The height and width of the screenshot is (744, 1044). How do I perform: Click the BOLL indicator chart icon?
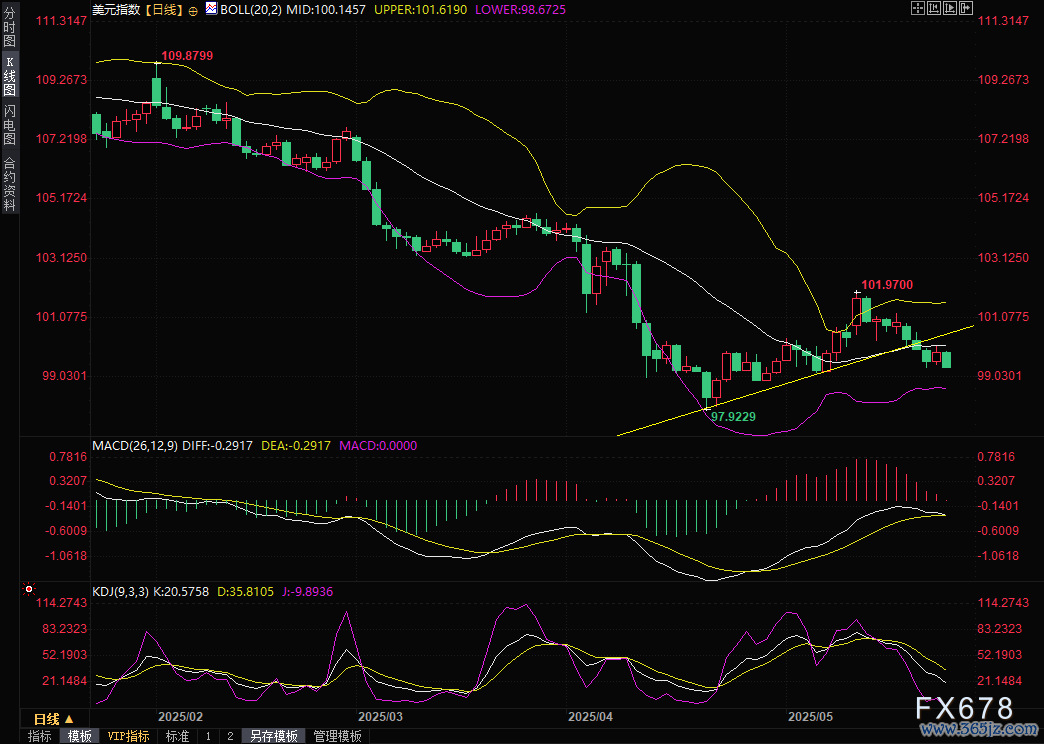(210, 8)
